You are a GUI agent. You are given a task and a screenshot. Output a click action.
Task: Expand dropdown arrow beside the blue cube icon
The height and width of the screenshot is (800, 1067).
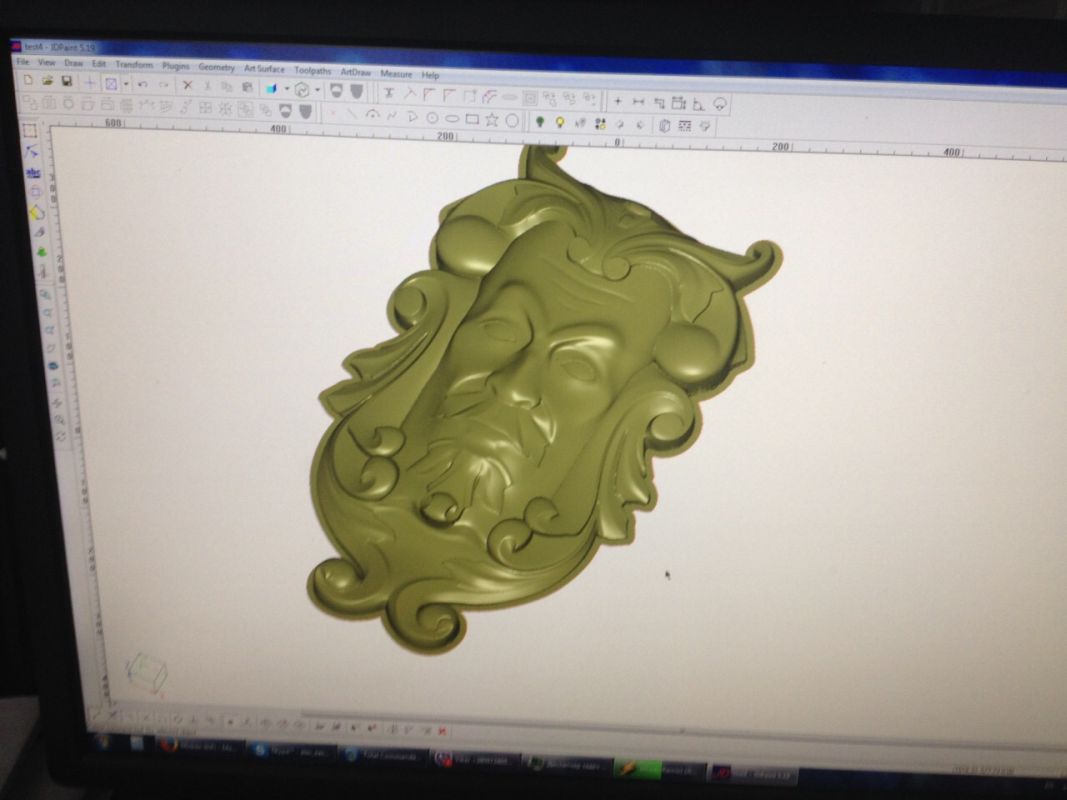coord(286,89)
